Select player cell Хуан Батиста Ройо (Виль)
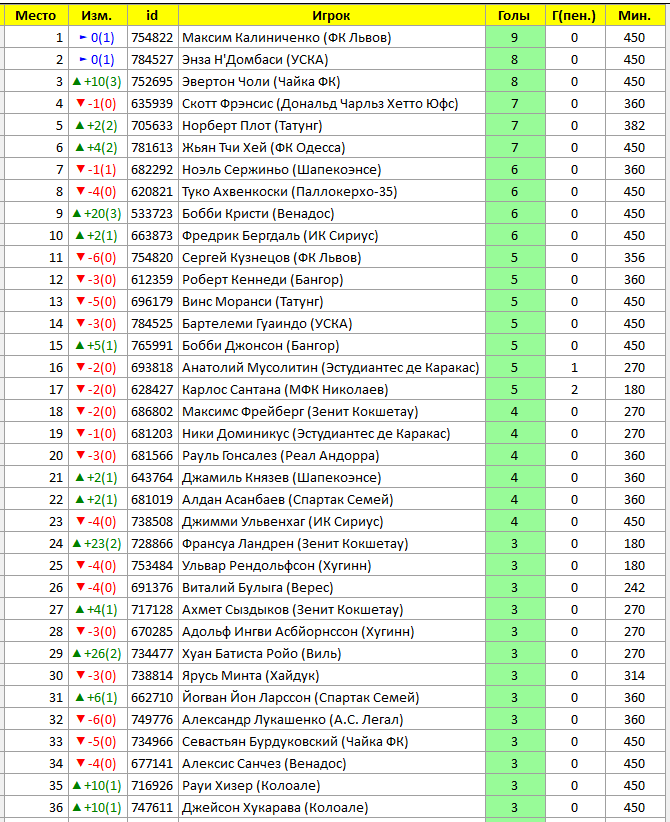 click(x=332, y=654)
